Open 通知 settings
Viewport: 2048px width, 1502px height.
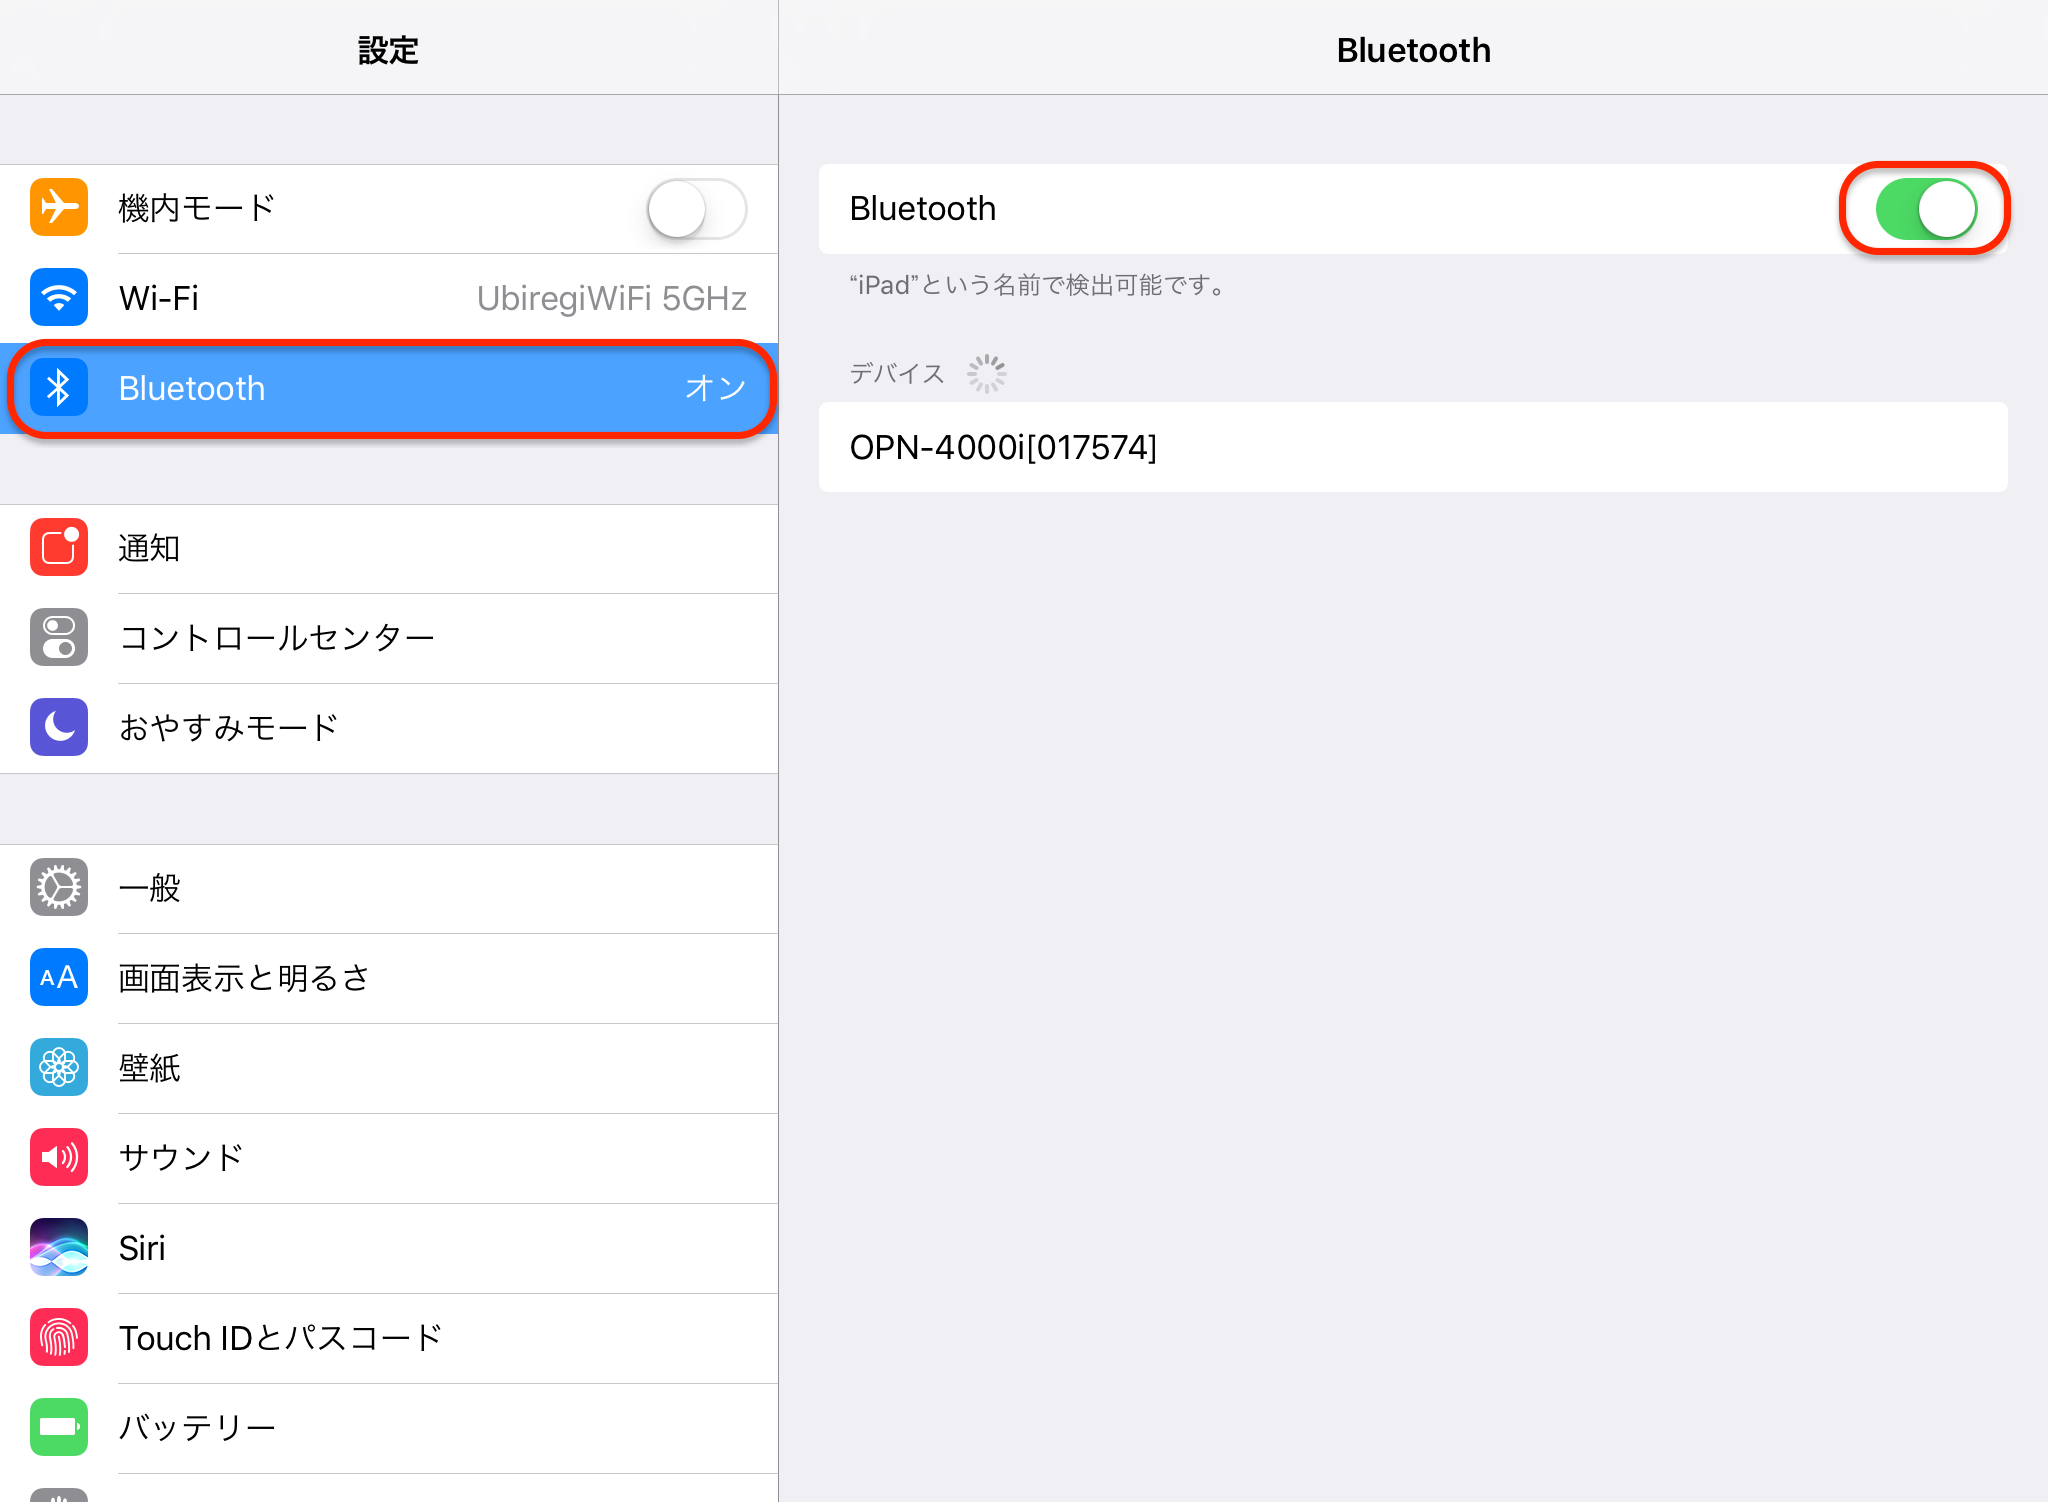[x=389, y=548]
